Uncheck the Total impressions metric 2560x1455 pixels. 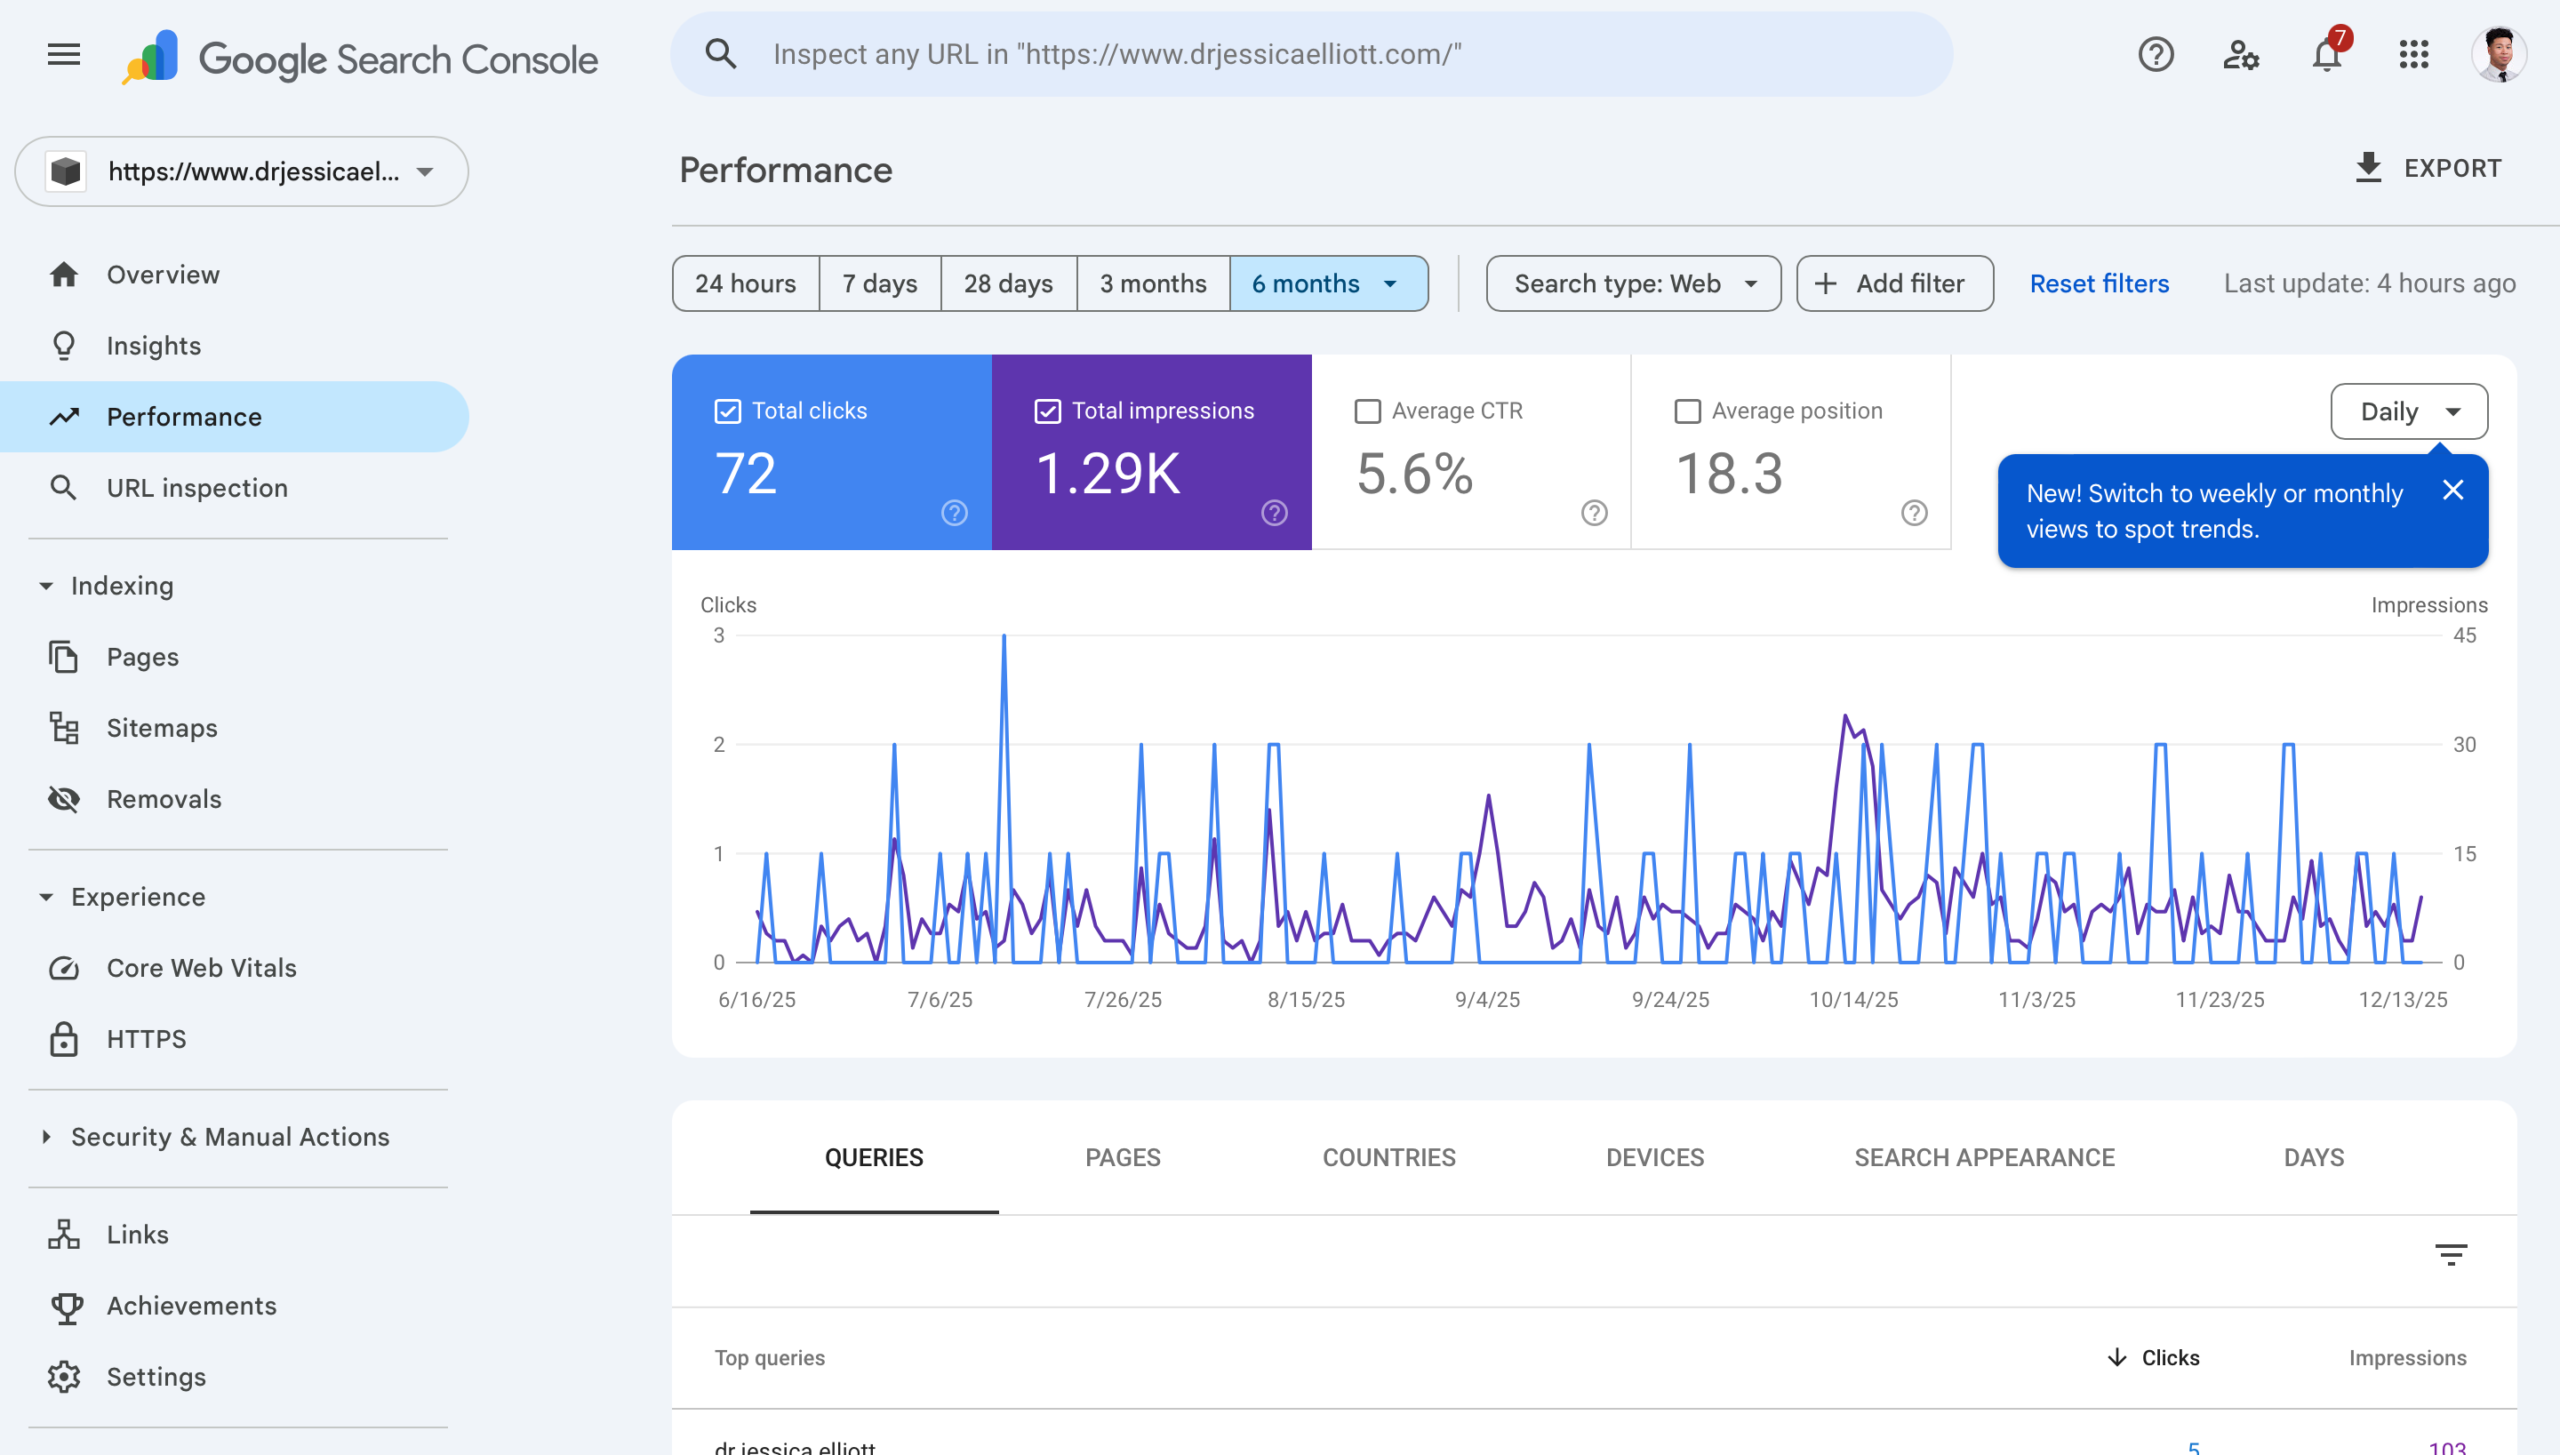point(1046,410)
